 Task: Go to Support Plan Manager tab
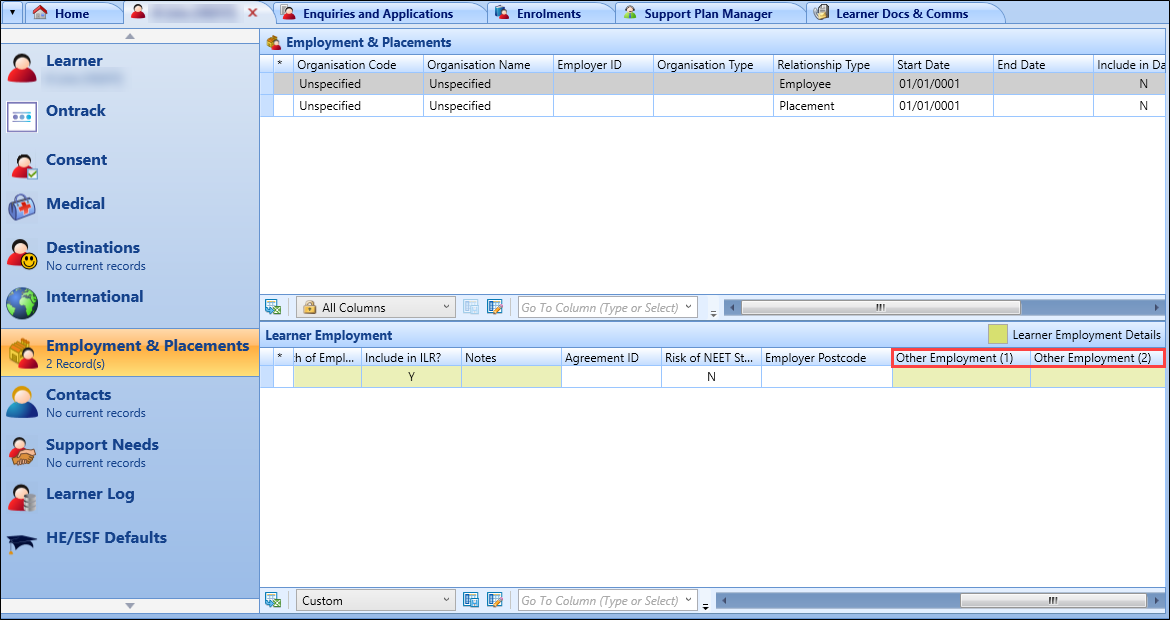(x=709, y=13)
